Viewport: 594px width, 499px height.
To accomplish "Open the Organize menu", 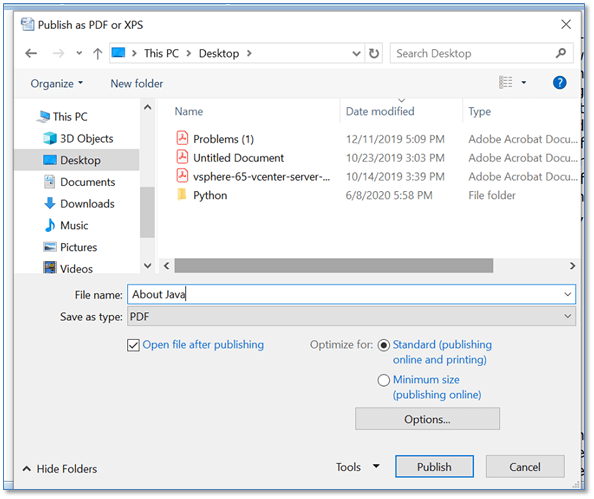I will coord(57,83).
